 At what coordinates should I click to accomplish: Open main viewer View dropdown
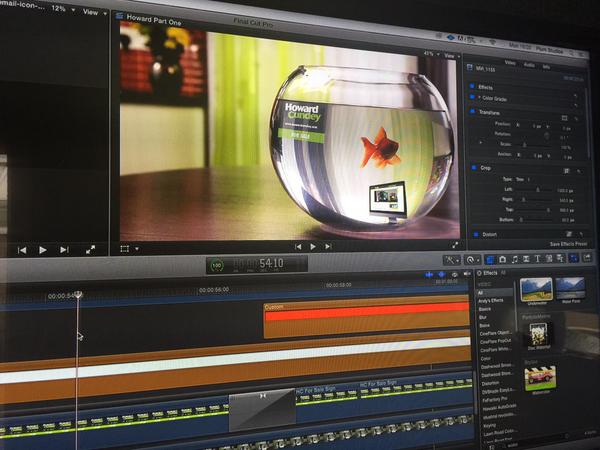452,56
